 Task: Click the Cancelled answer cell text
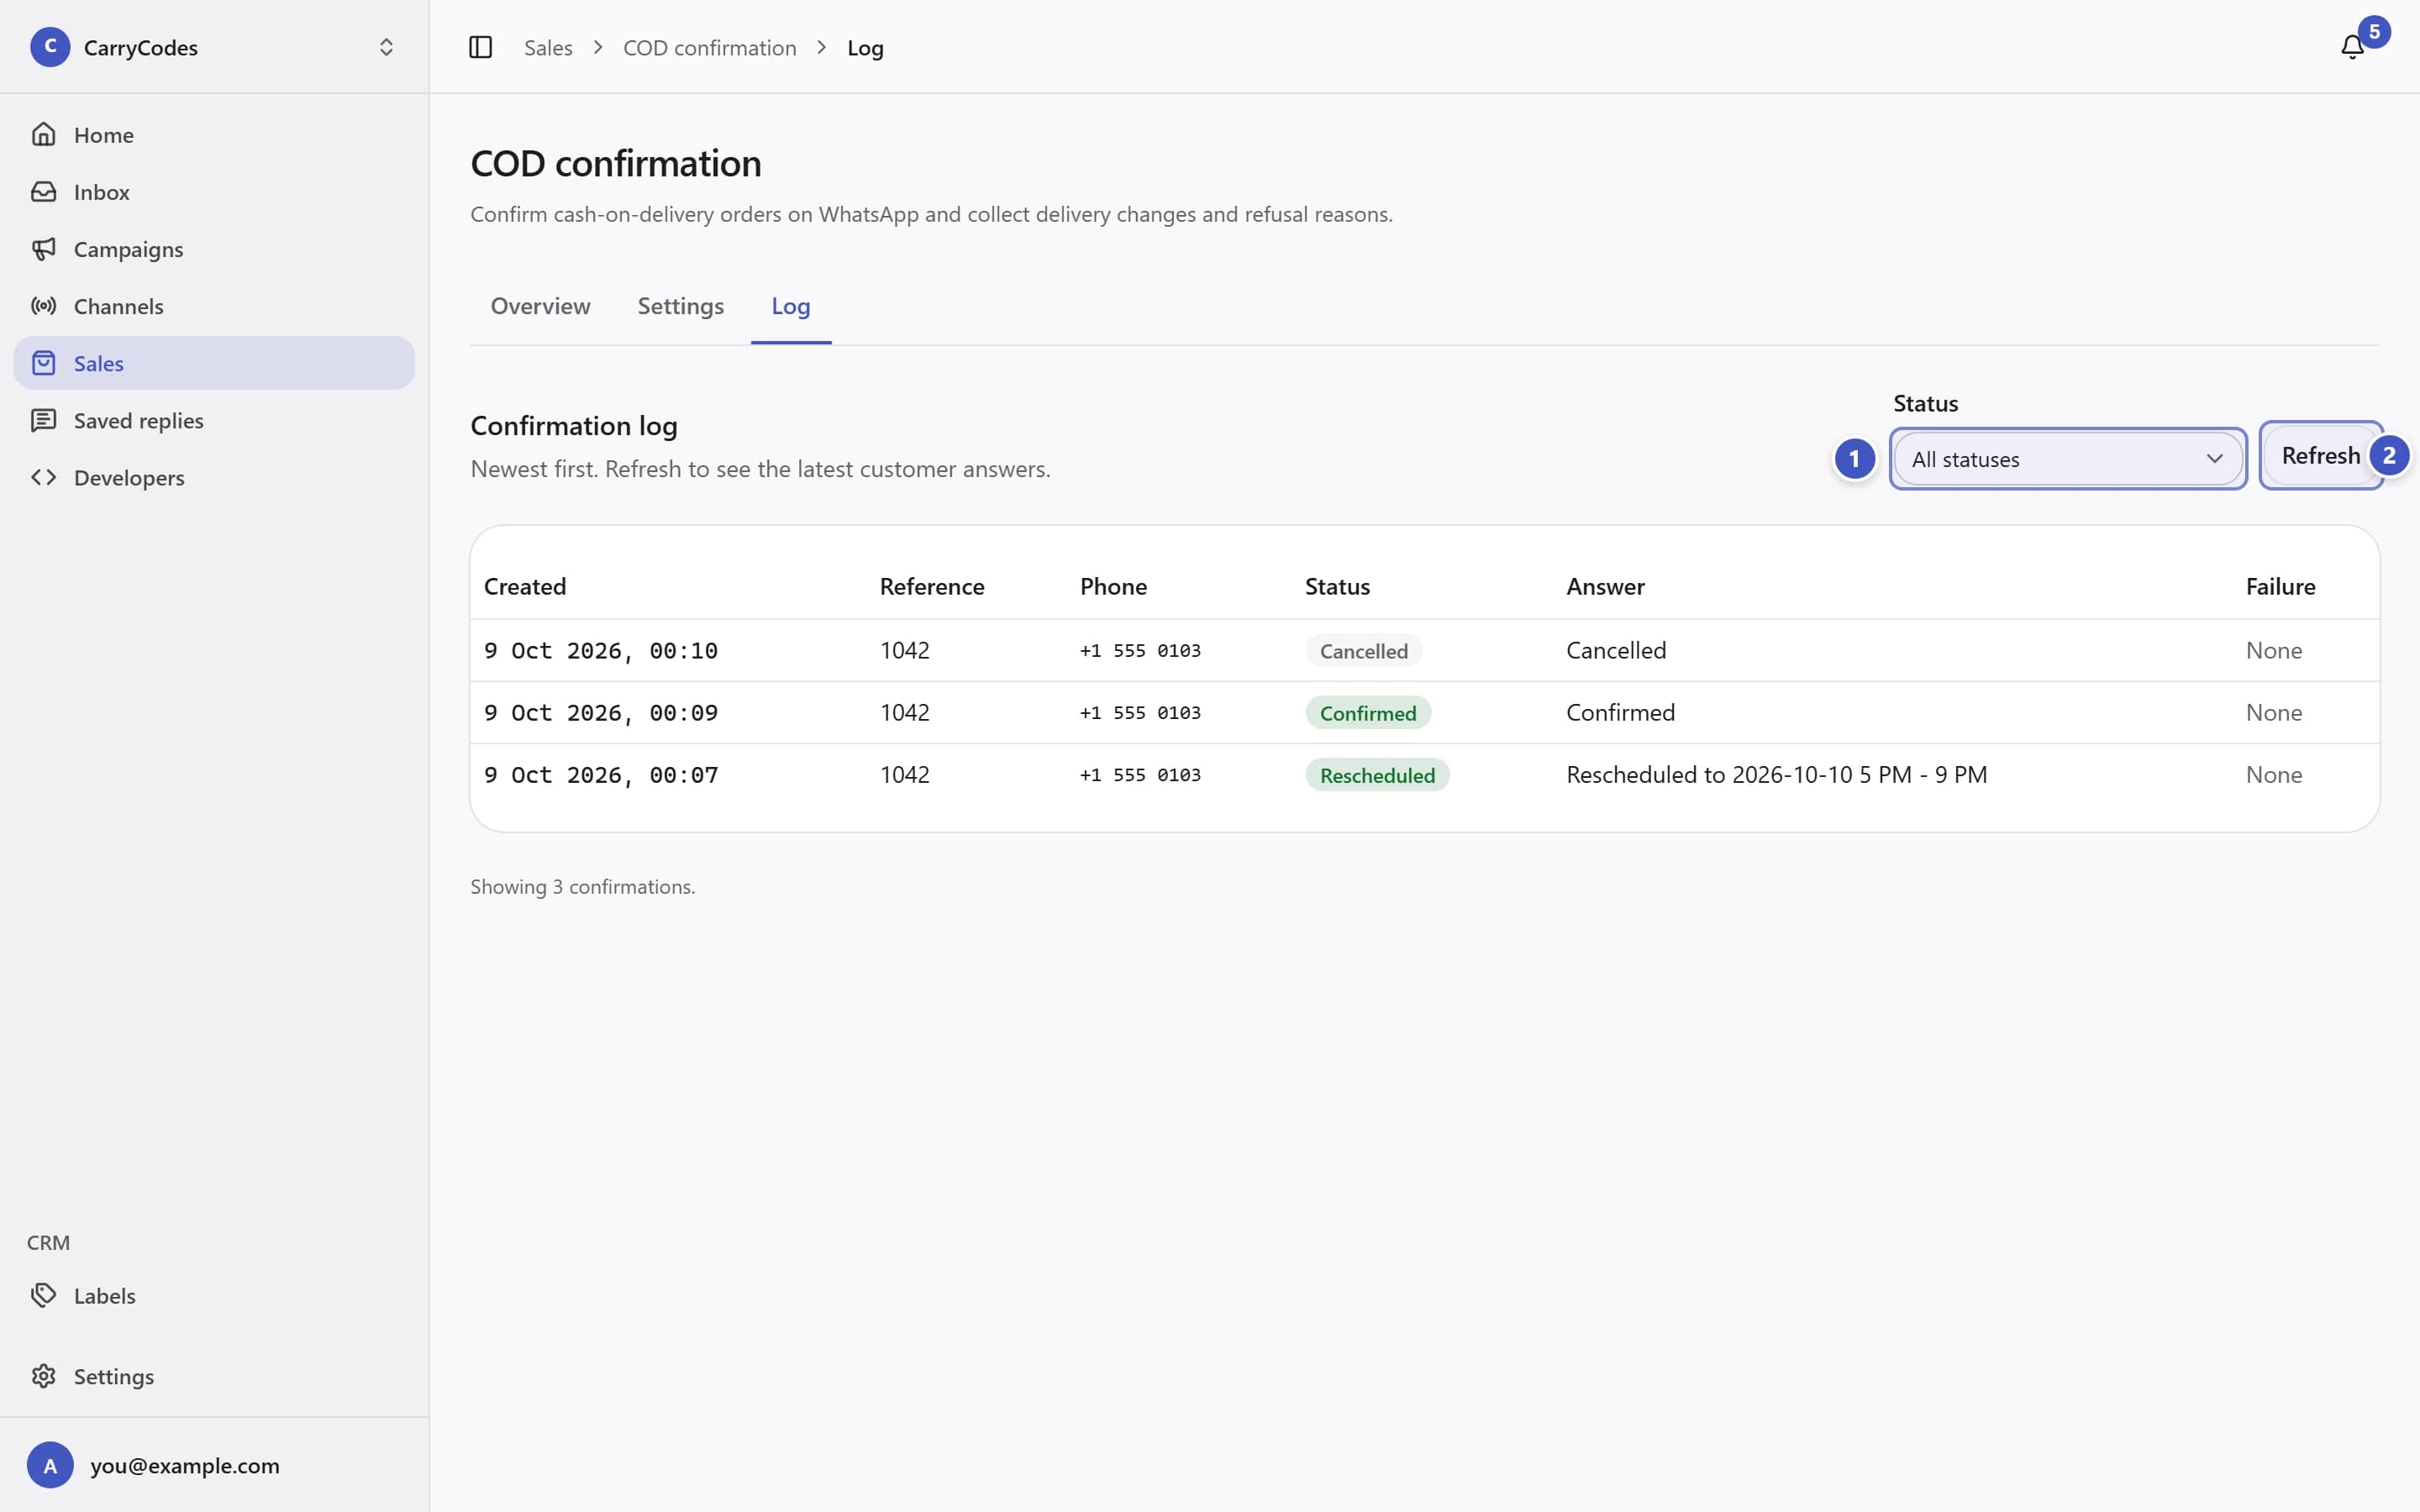1616,651
